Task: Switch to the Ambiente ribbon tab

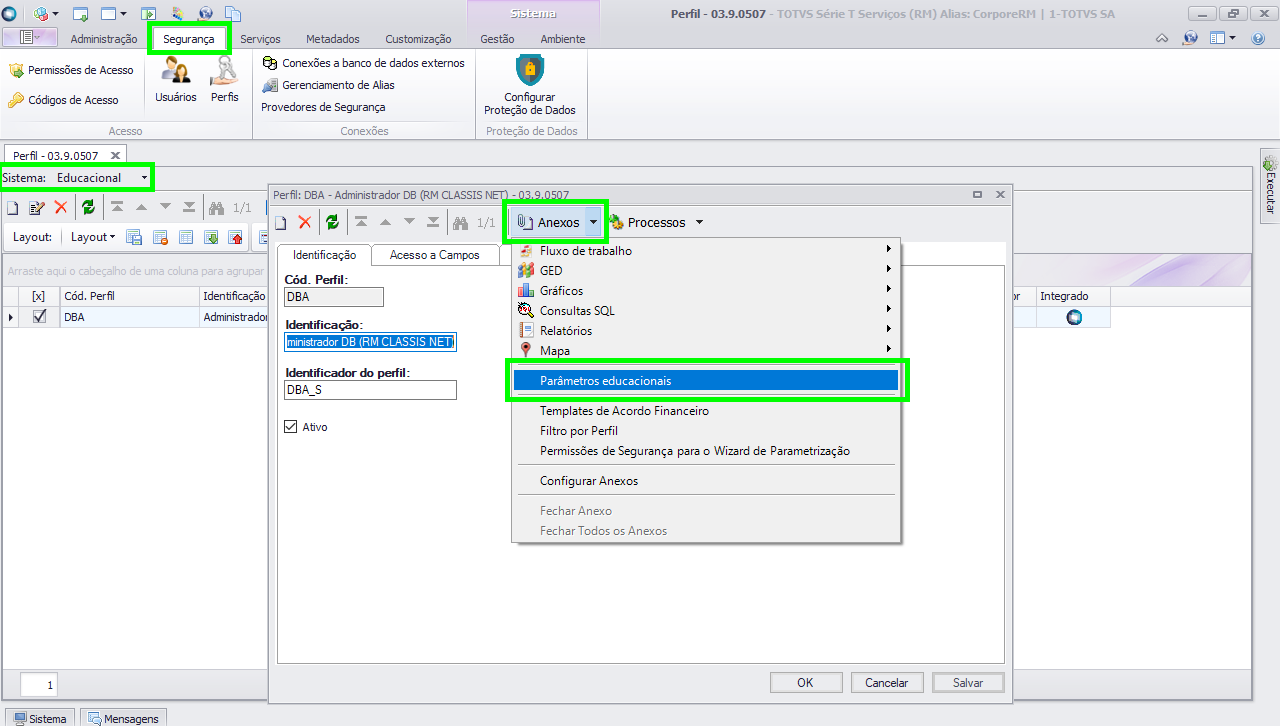Action: (x=563, y=39)
